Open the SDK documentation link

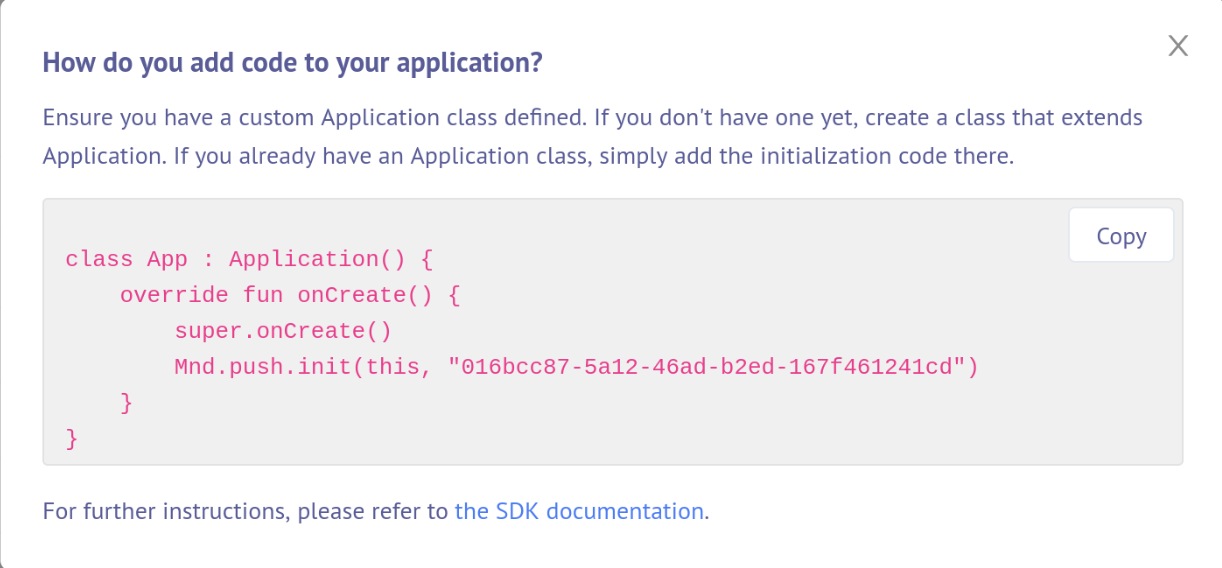coord(579,511)
